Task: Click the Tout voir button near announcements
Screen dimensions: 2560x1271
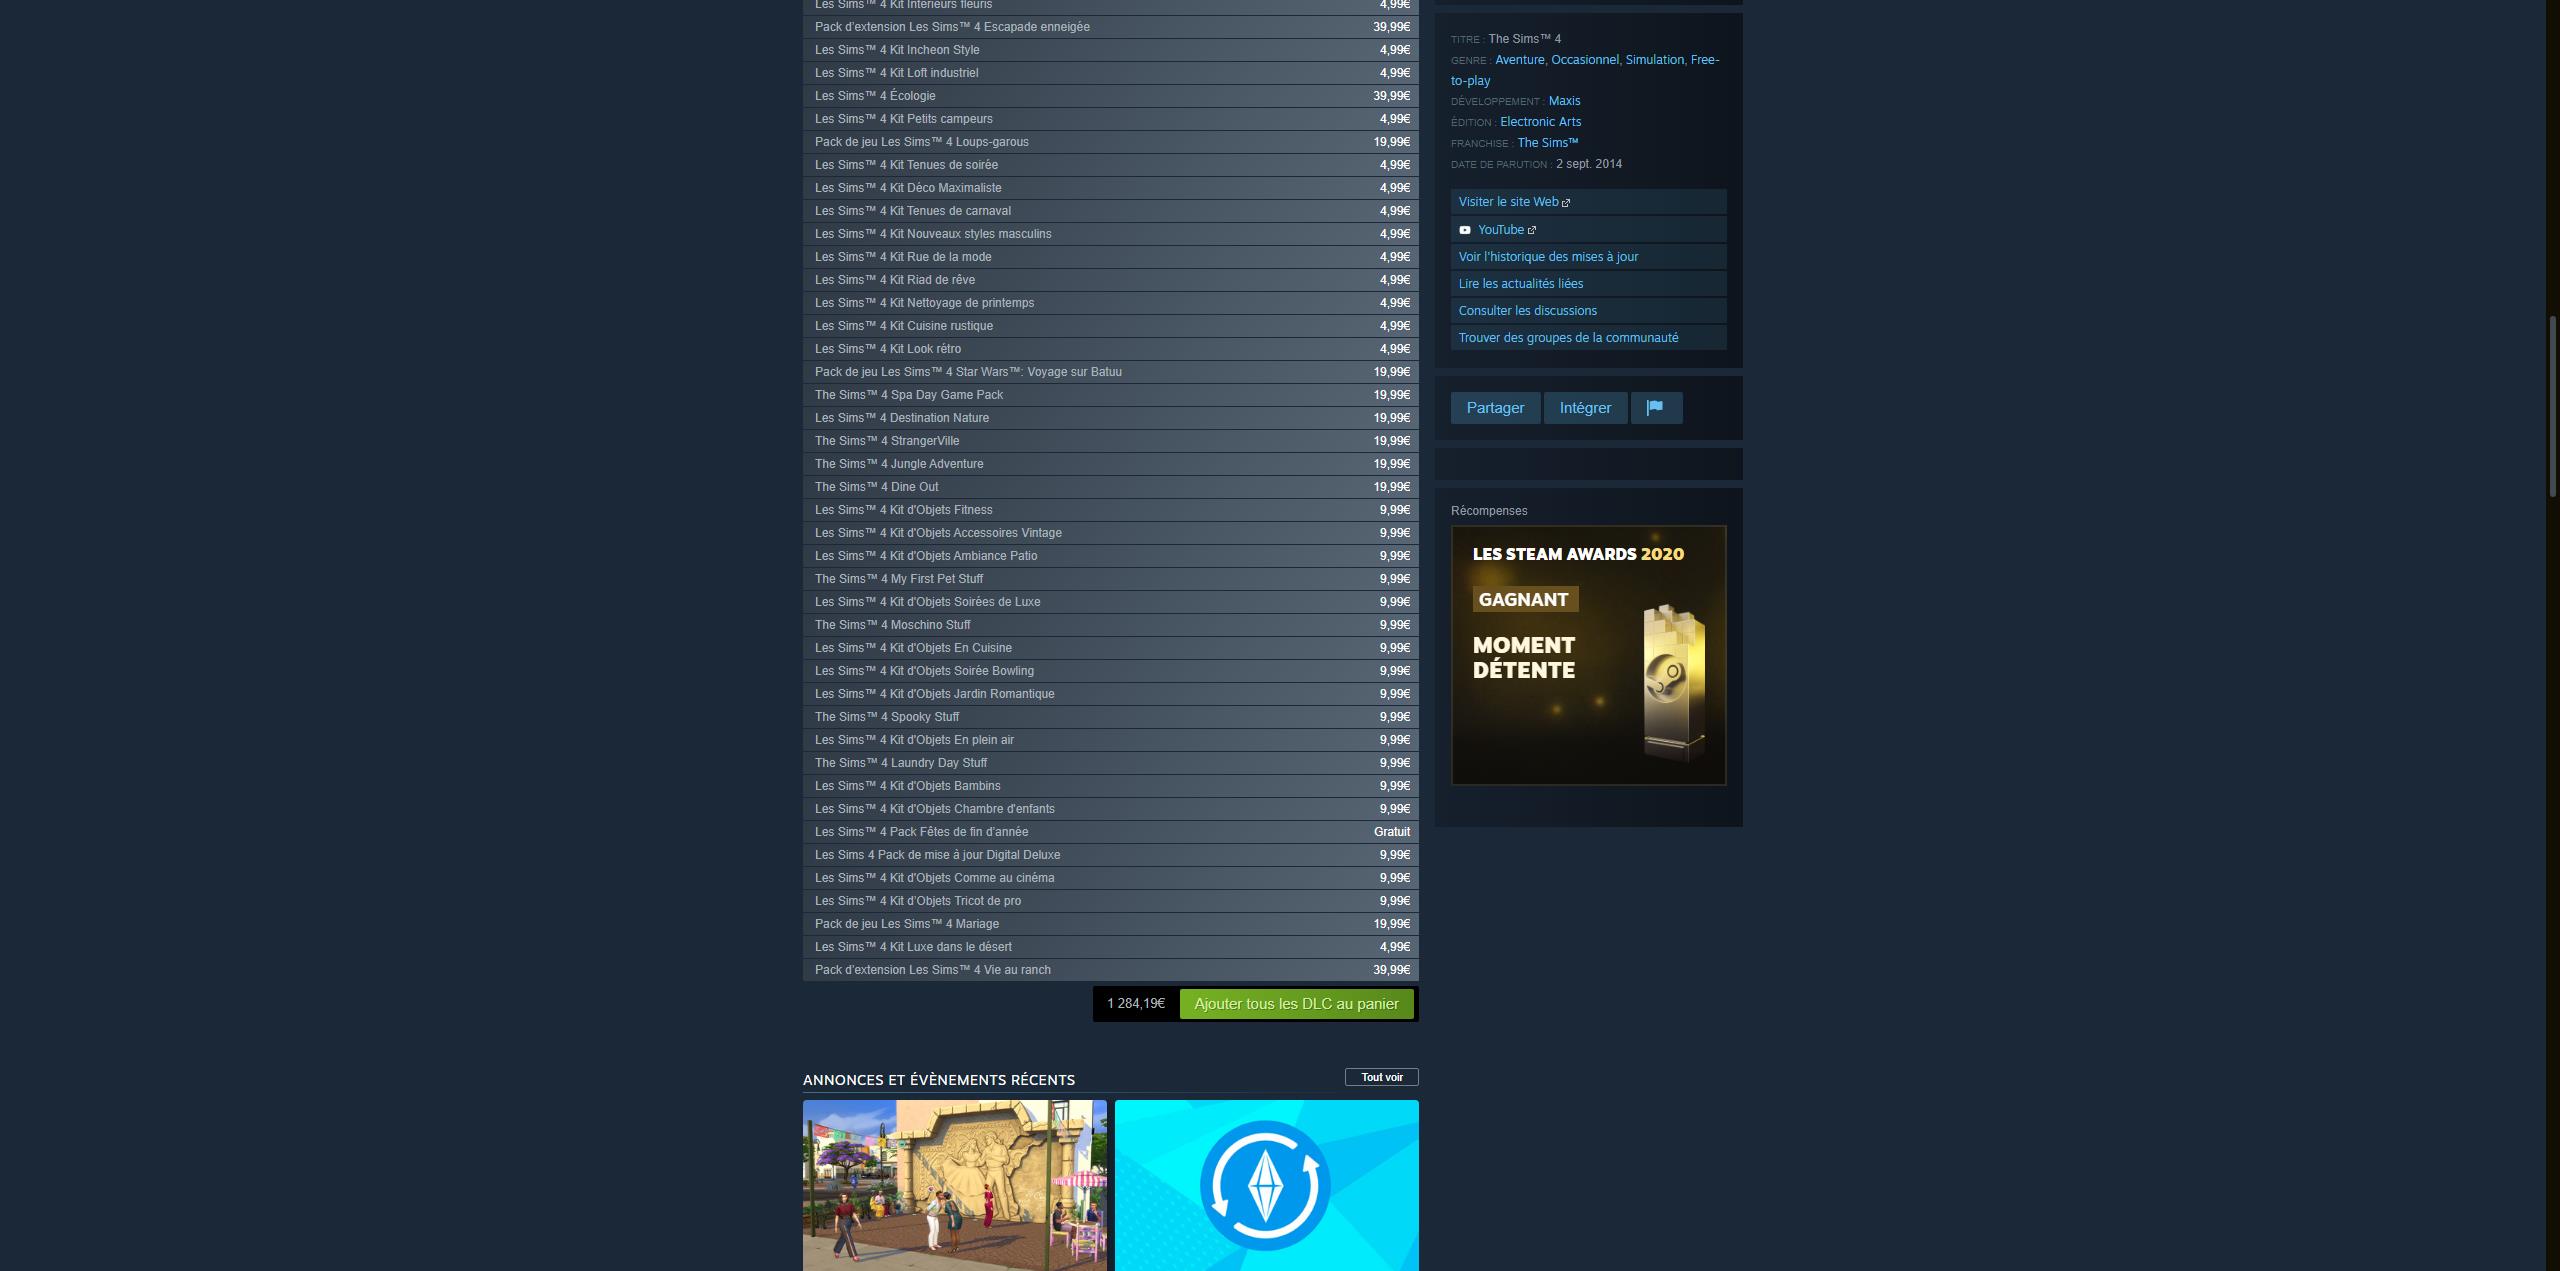Action: point(1381,1077)
